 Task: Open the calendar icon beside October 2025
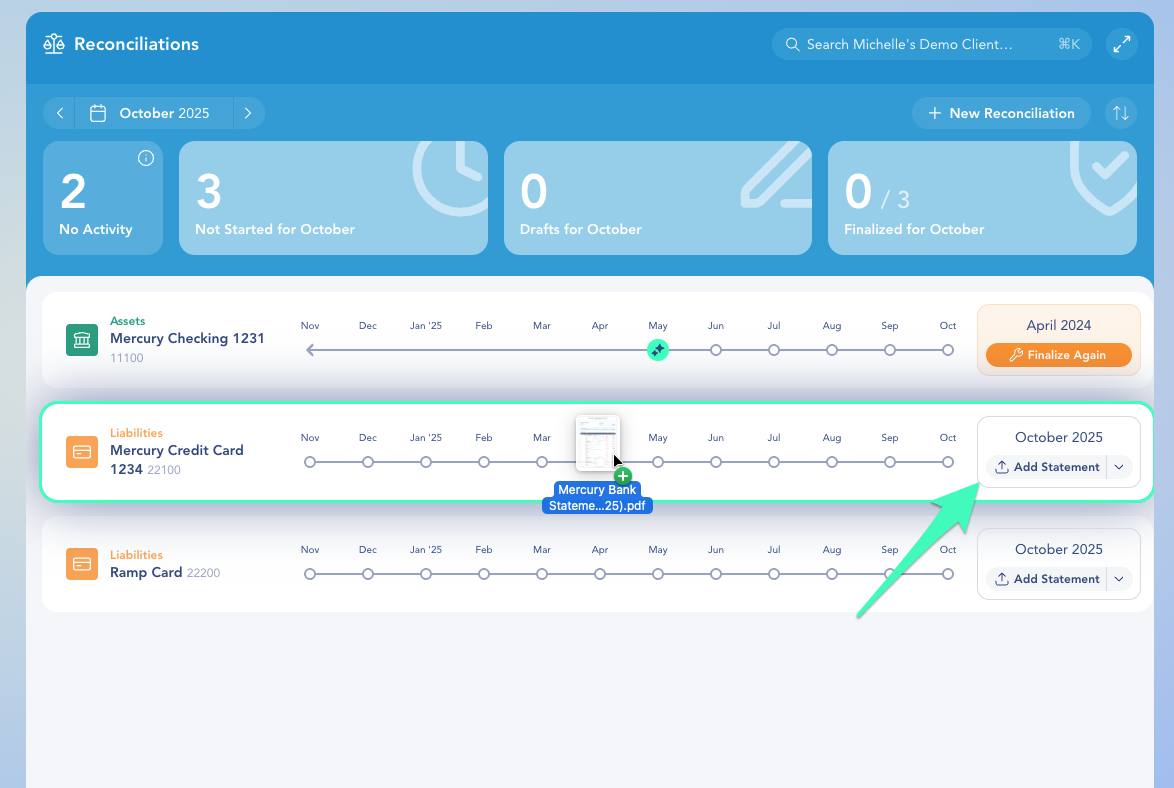pyautogui.click(x=98, y=113)
